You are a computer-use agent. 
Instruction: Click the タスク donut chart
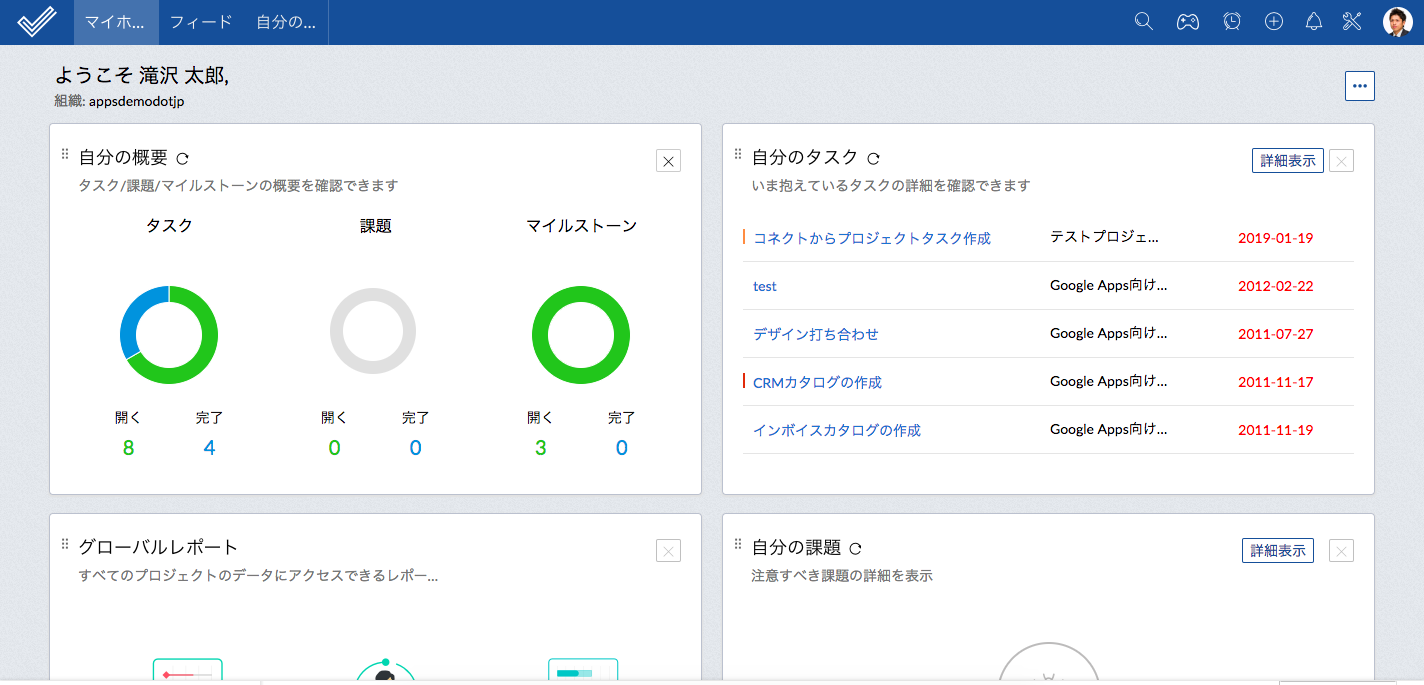(x=169, y=335)
